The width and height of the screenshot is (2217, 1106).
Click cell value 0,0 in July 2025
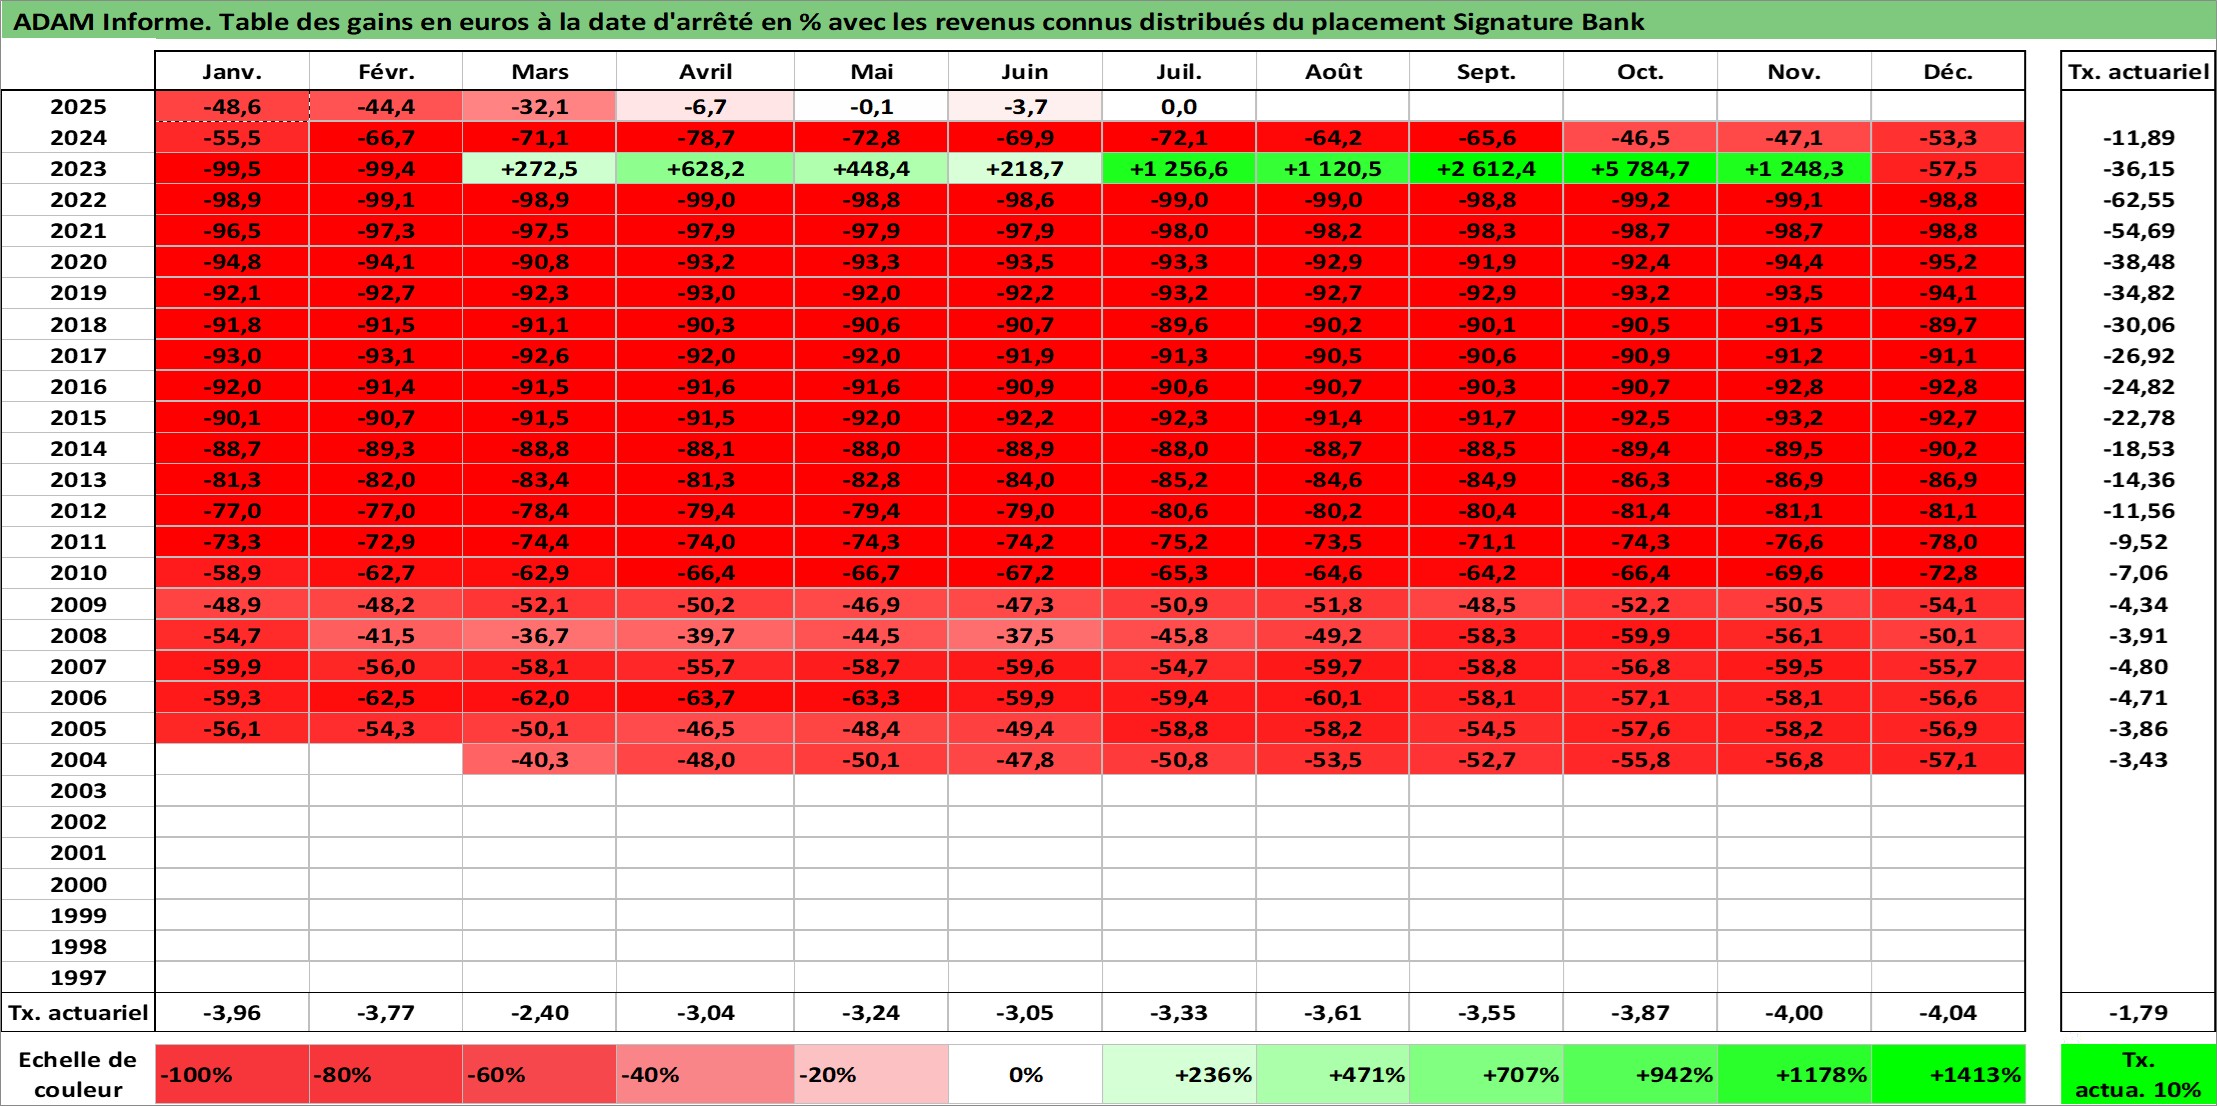1179,107
